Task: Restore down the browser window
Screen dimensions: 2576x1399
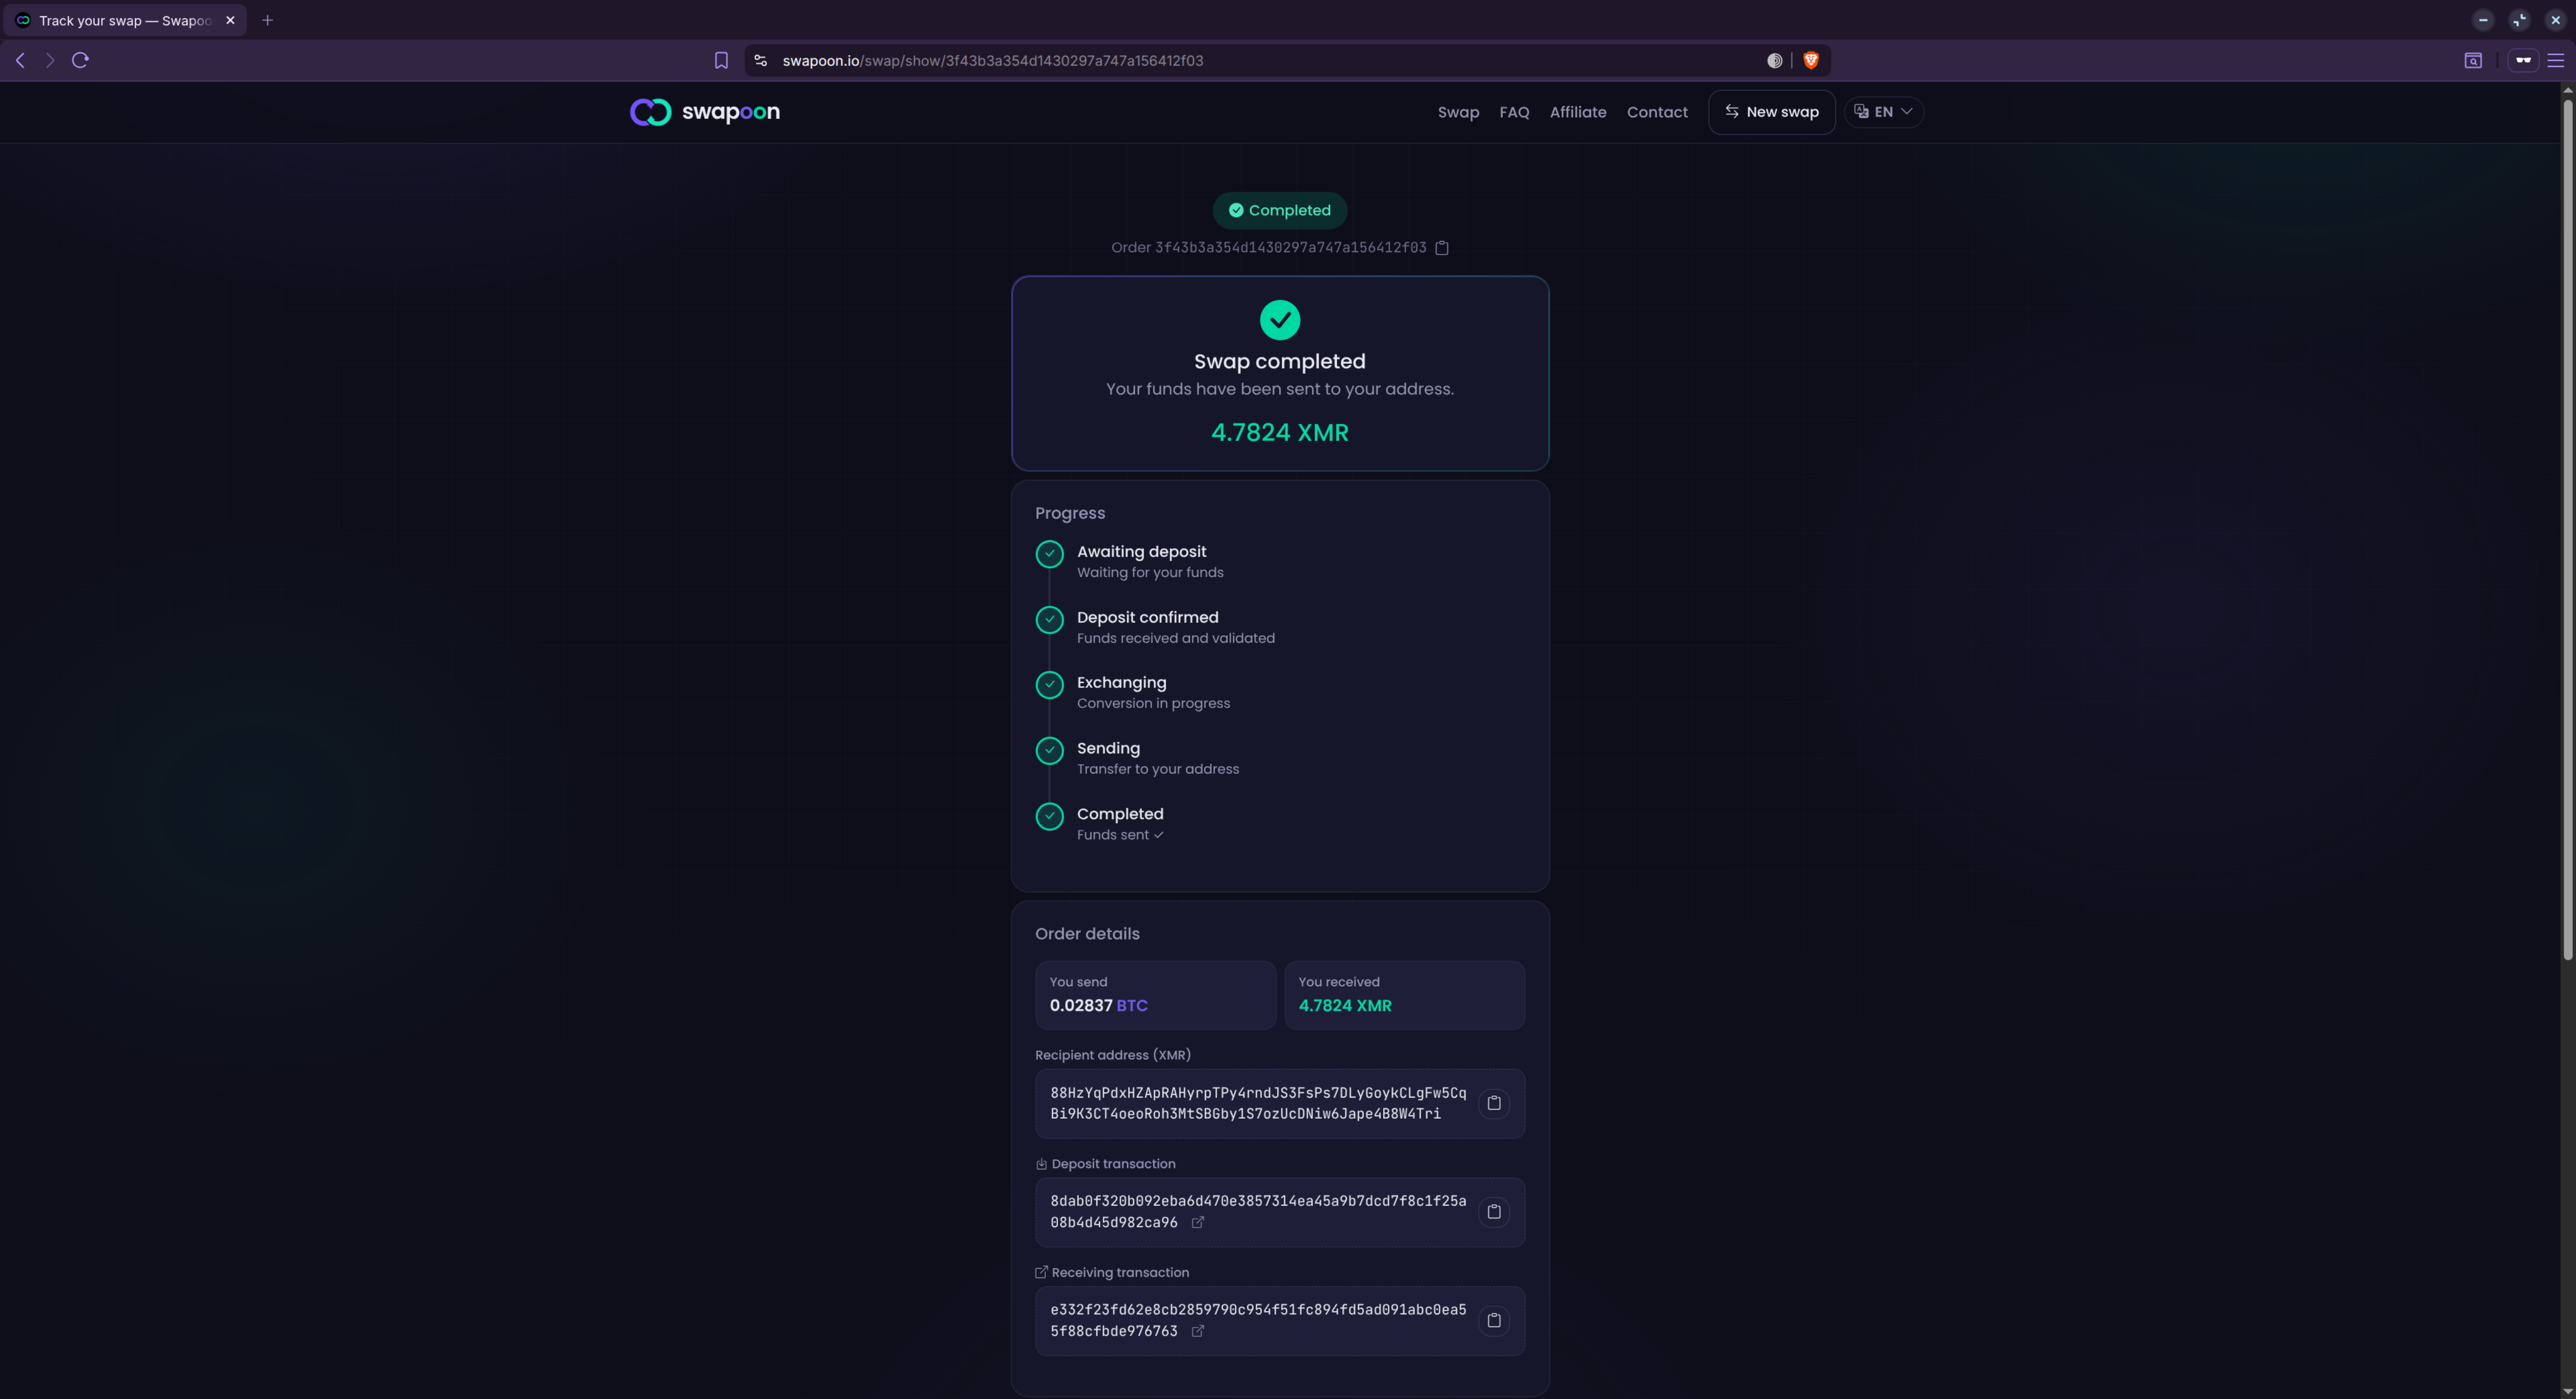Action: click(2519, 20)
